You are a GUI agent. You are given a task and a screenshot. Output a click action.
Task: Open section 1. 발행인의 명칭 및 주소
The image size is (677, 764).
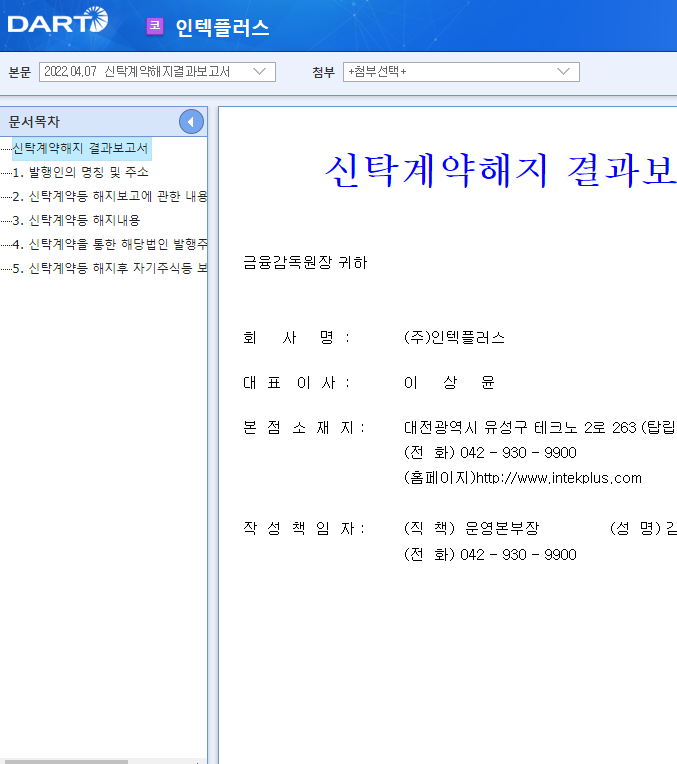[x=80, y=172]
